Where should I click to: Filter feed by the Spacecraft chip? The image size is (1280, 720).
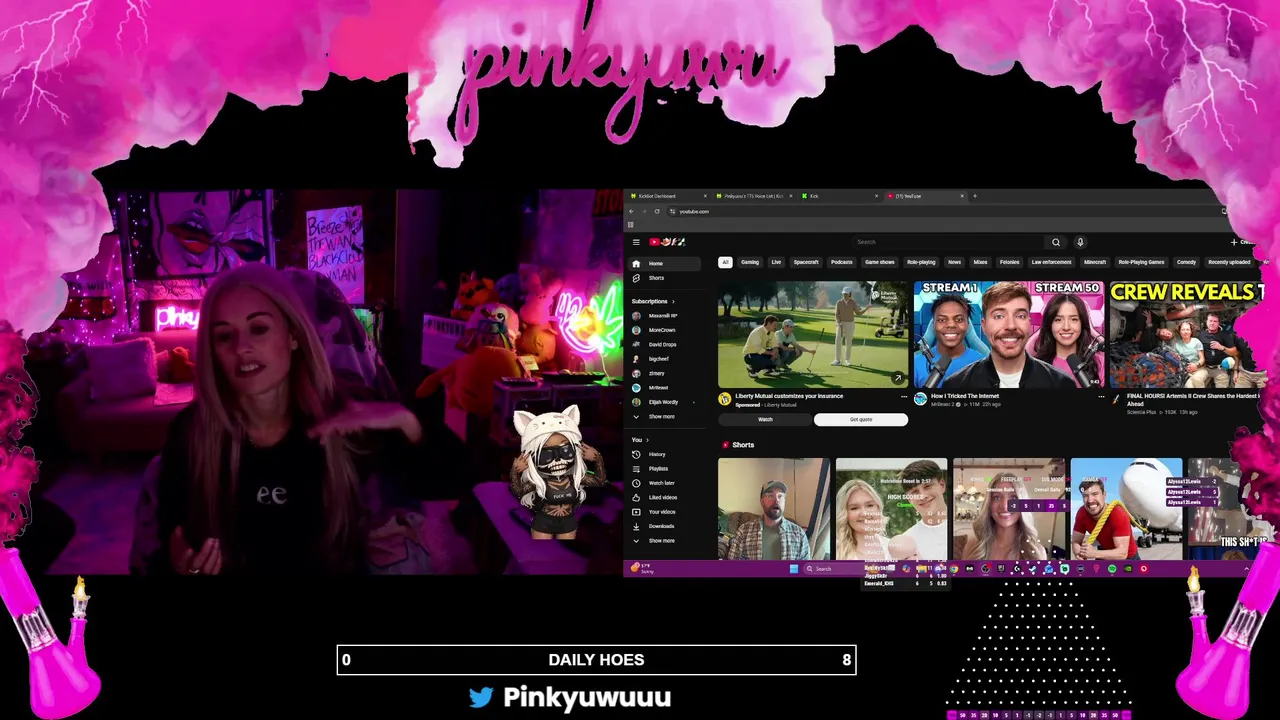806,262
